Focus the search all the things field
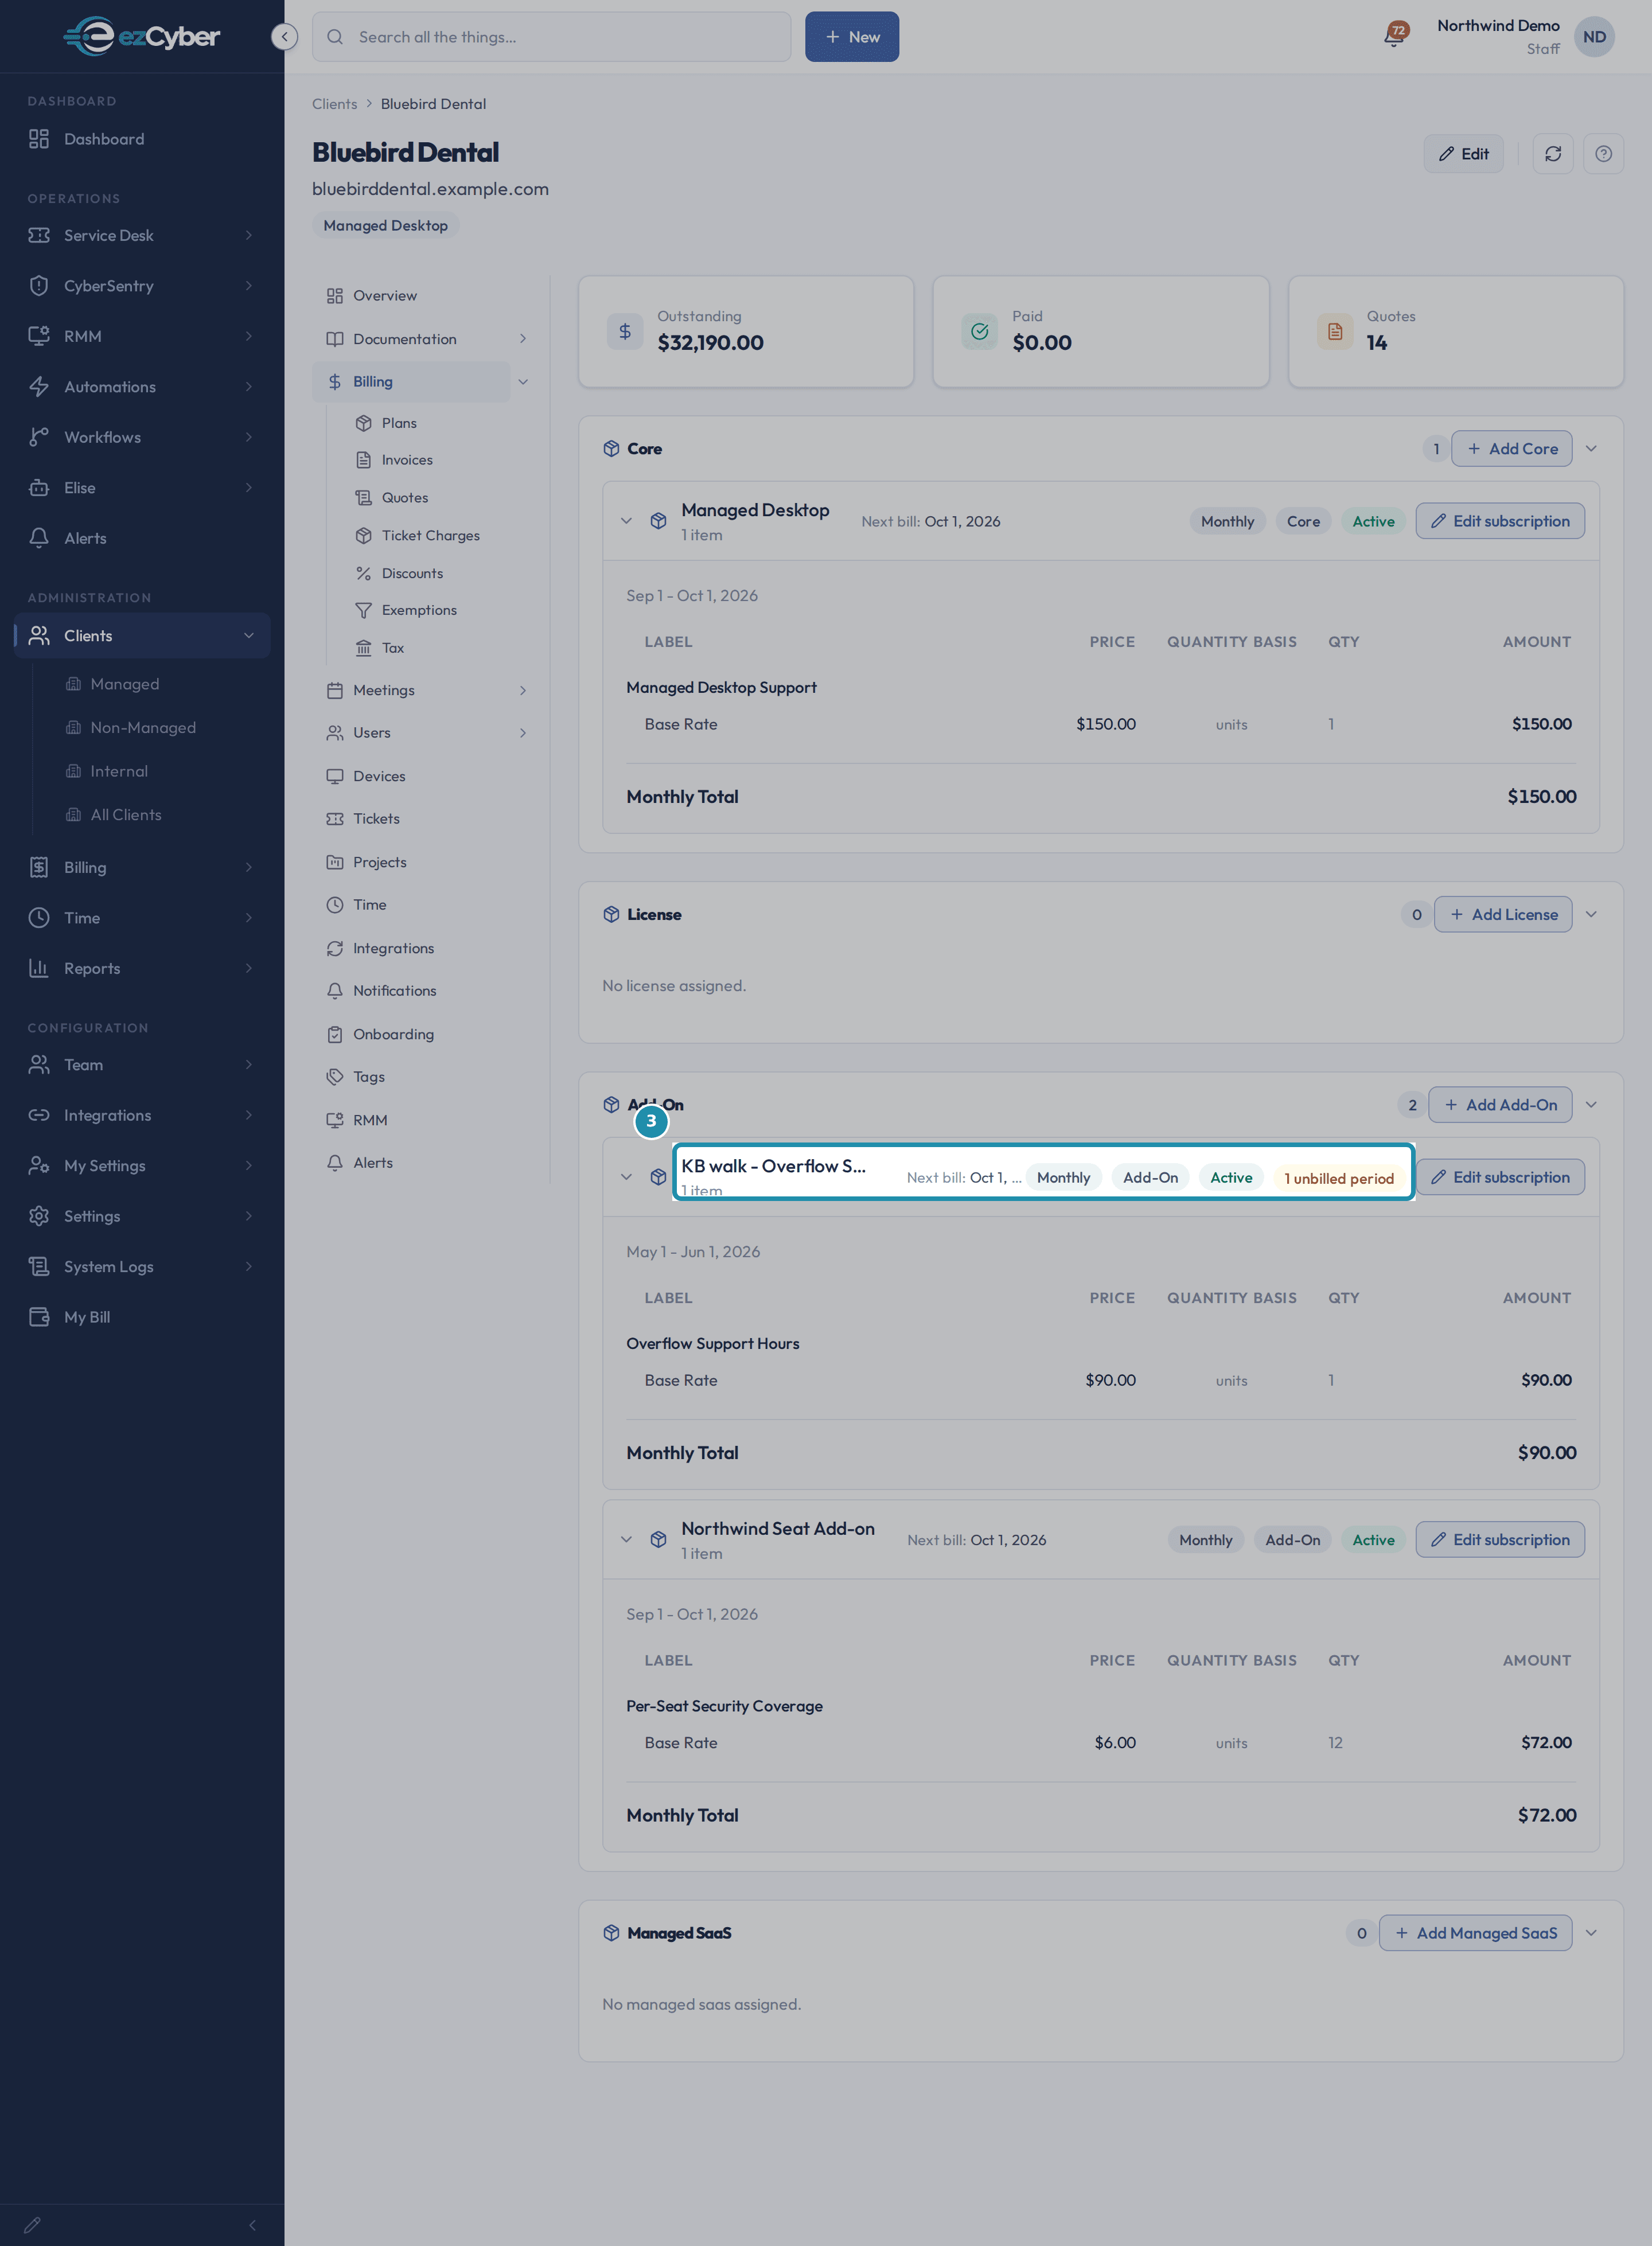1652x2246 pixels. click(x=551, y=37)
